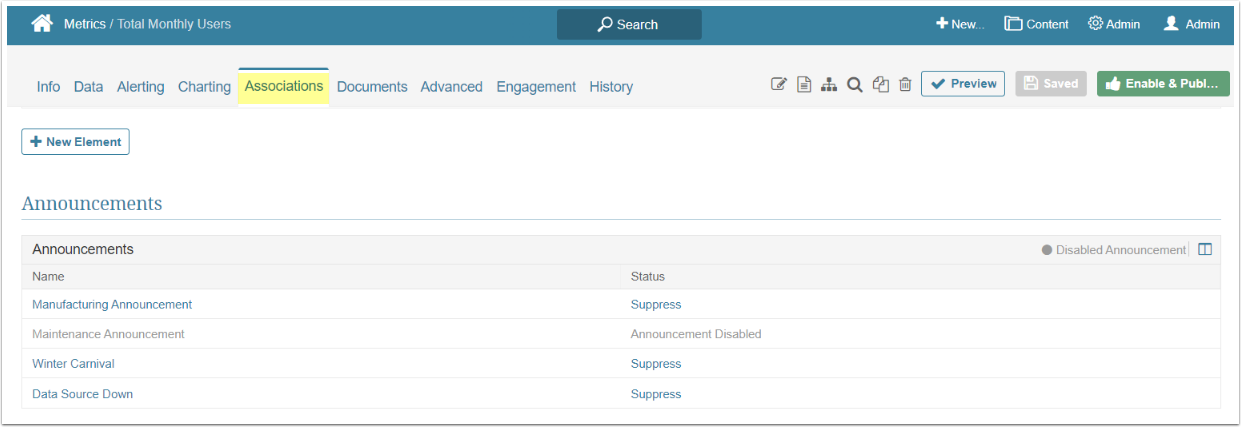Click the edit pencil icon
The width and height of the screenshot is (1241, 427).
(779, 85)
